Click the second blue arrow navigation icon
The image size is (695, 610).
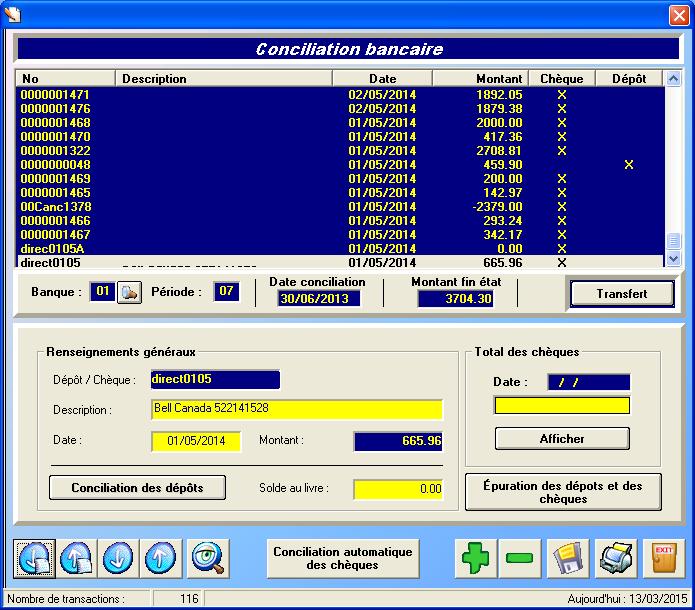(77, 558)
